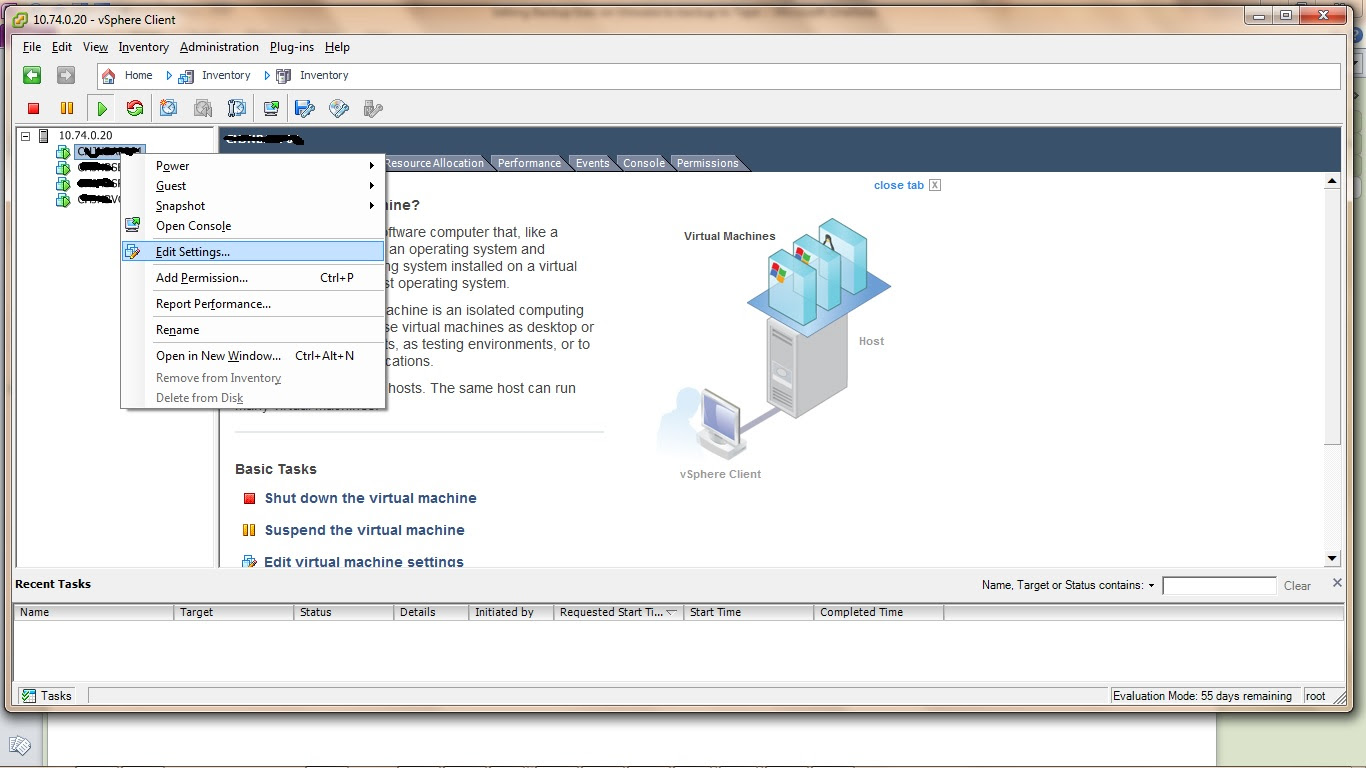Choose Edit Settings... from the context menu

tap(252, 252)
